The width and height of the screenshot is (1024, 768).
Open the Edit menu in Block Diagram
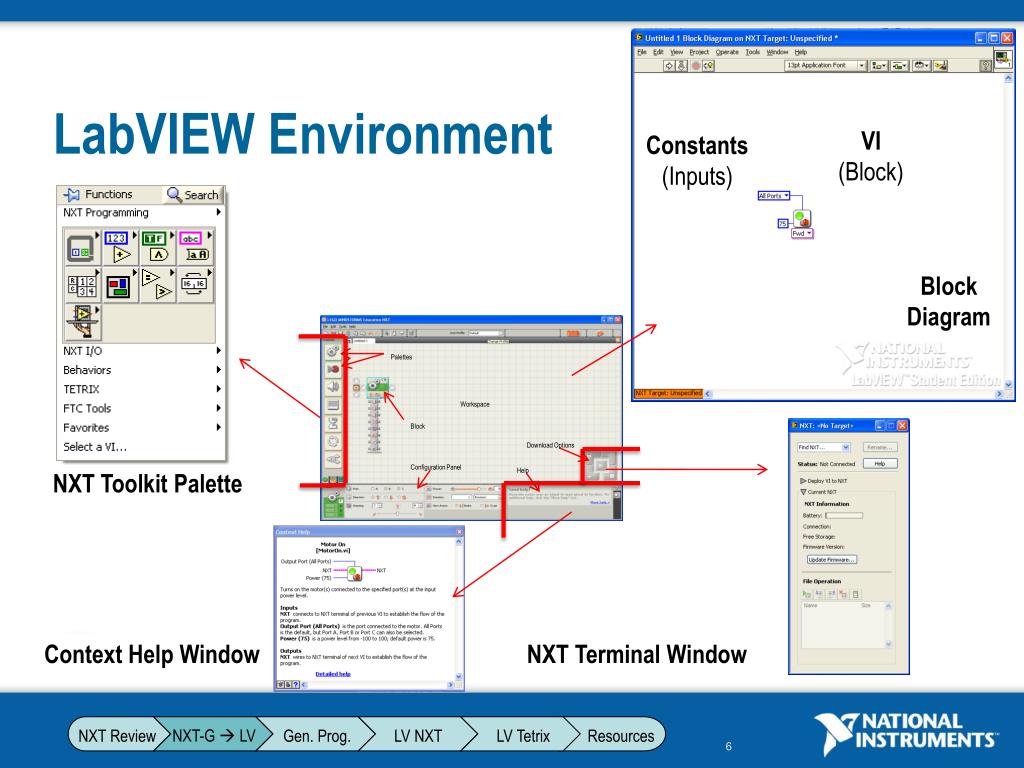point(658,52)
